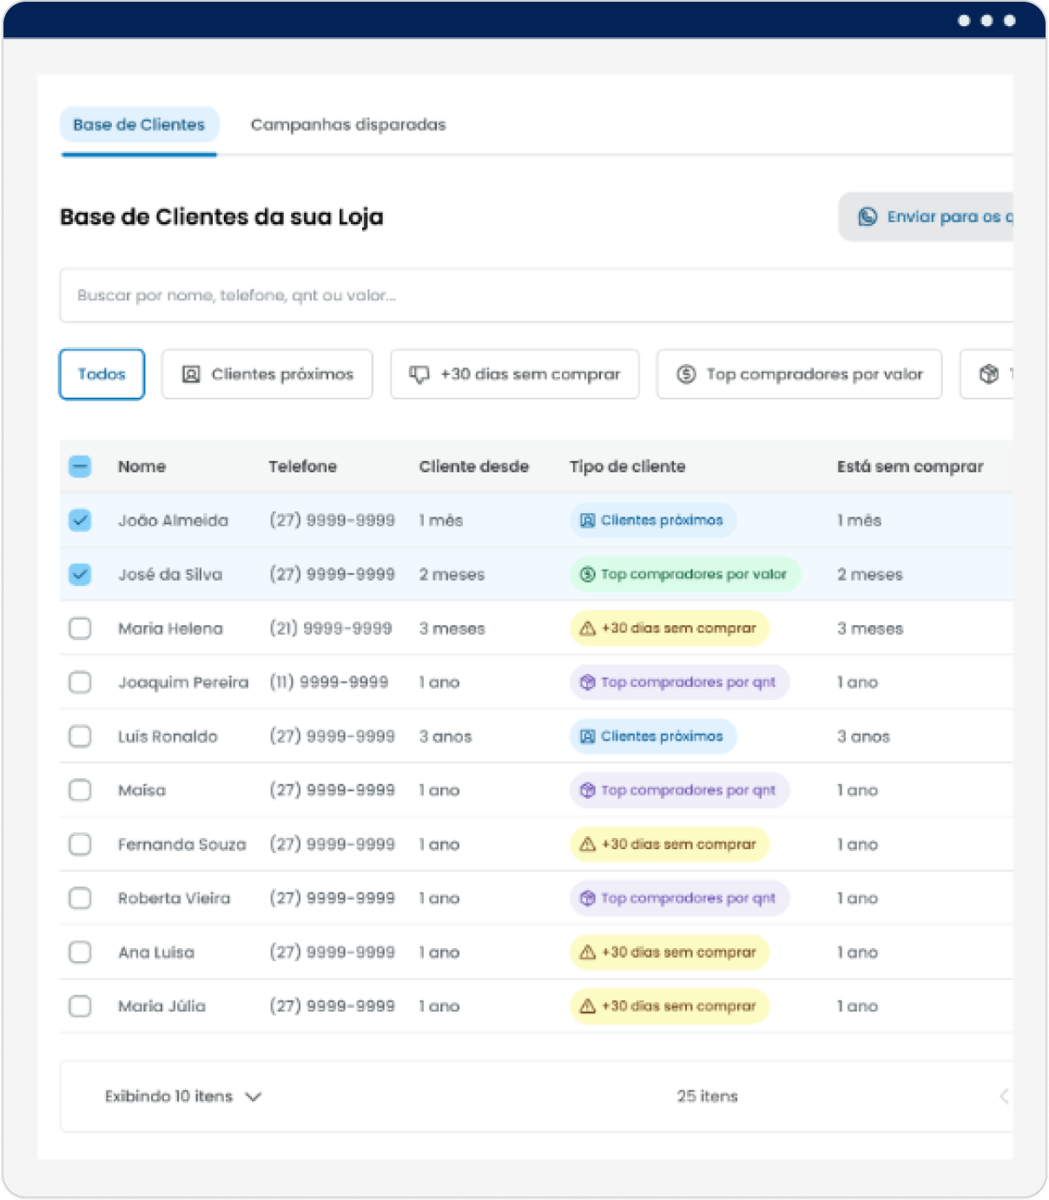Check Luís Ronaldo's row checkbox
Screen dimensions: 1049x1200
pos(80,736)
